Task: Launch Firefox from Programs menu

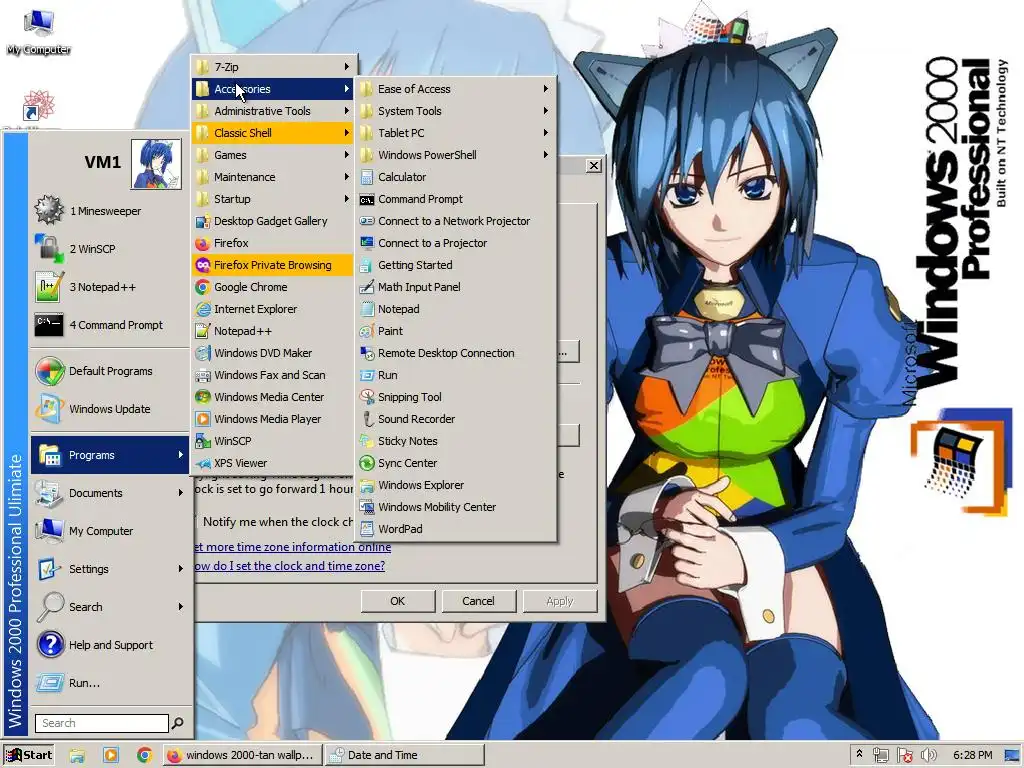Action: click(273, 243)
